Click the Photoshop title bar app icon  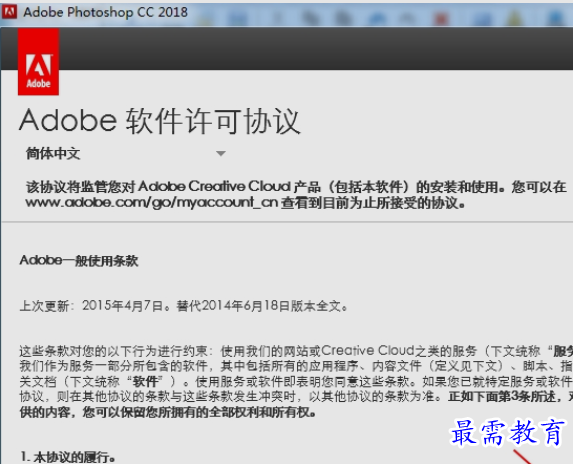coord(9,12)
